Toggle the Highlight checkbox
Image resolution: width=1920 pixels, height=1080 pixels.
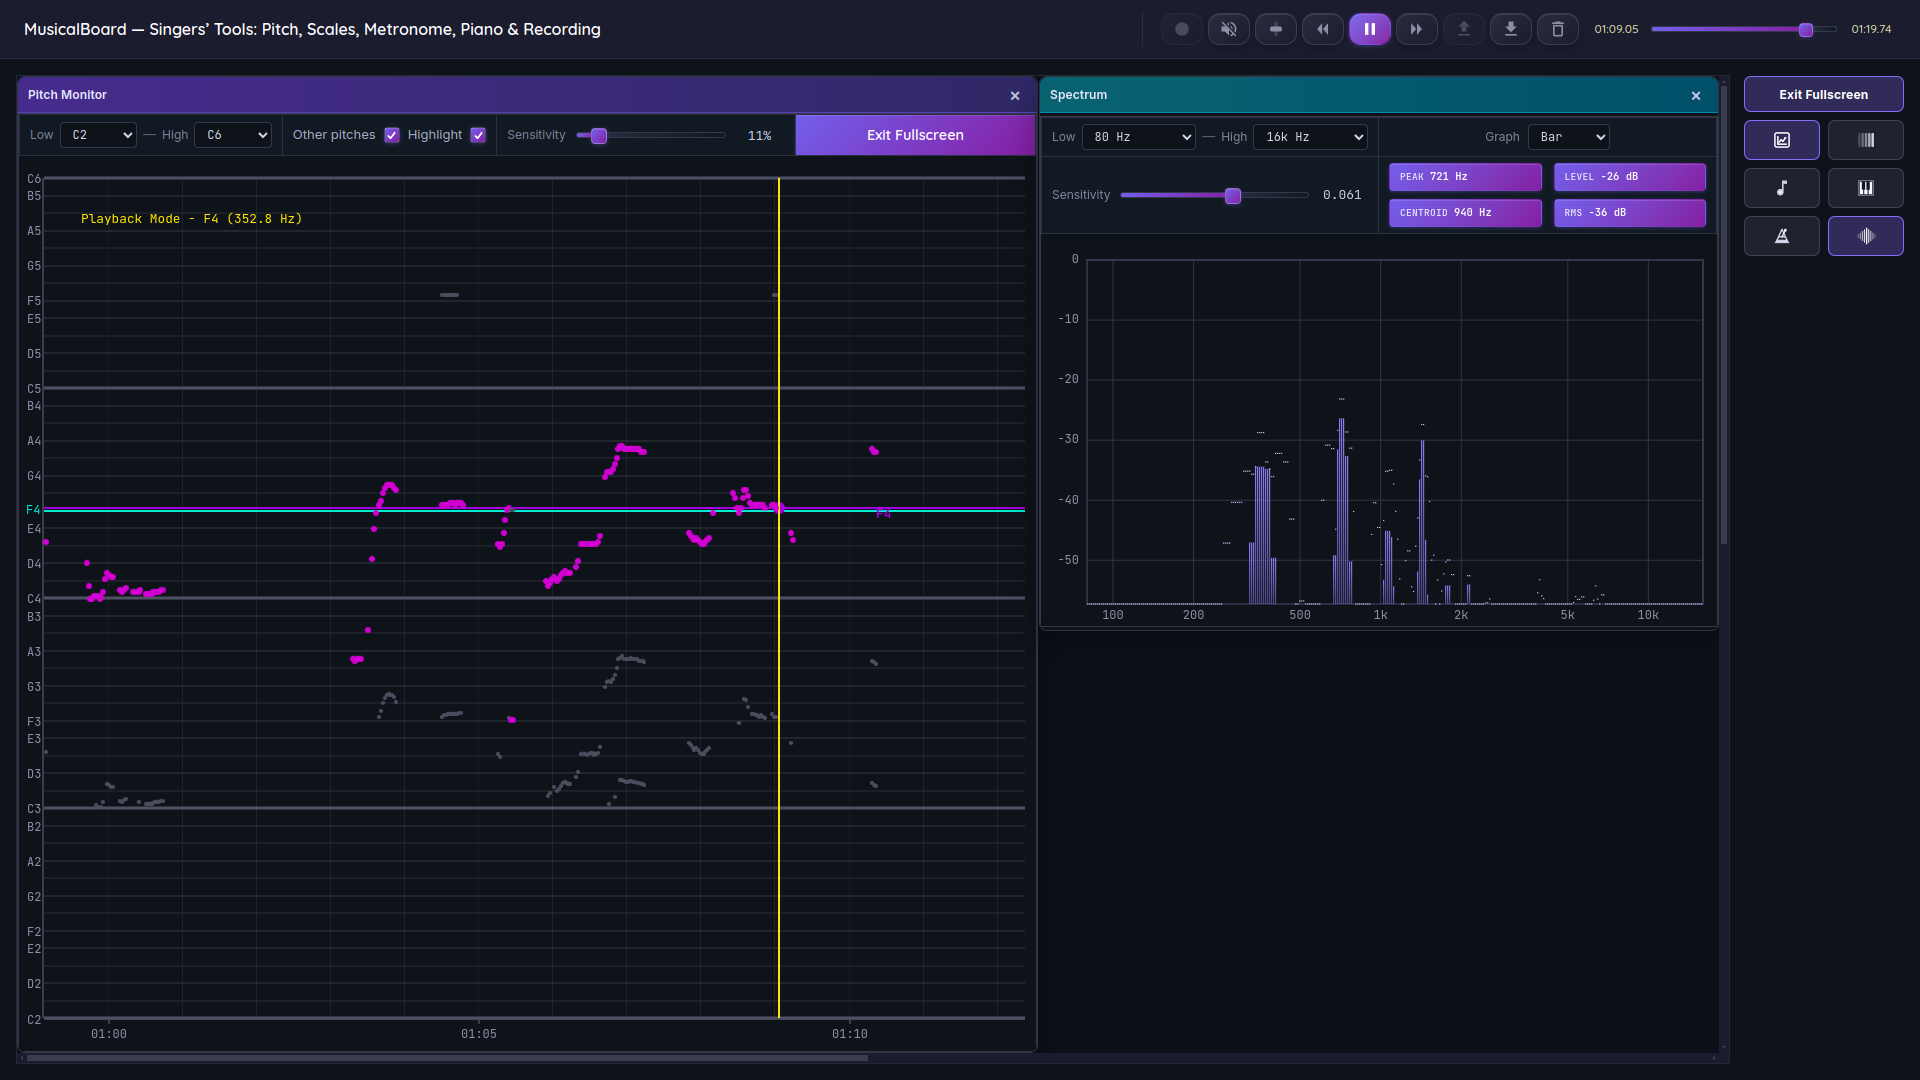click(x=478, y=135)
